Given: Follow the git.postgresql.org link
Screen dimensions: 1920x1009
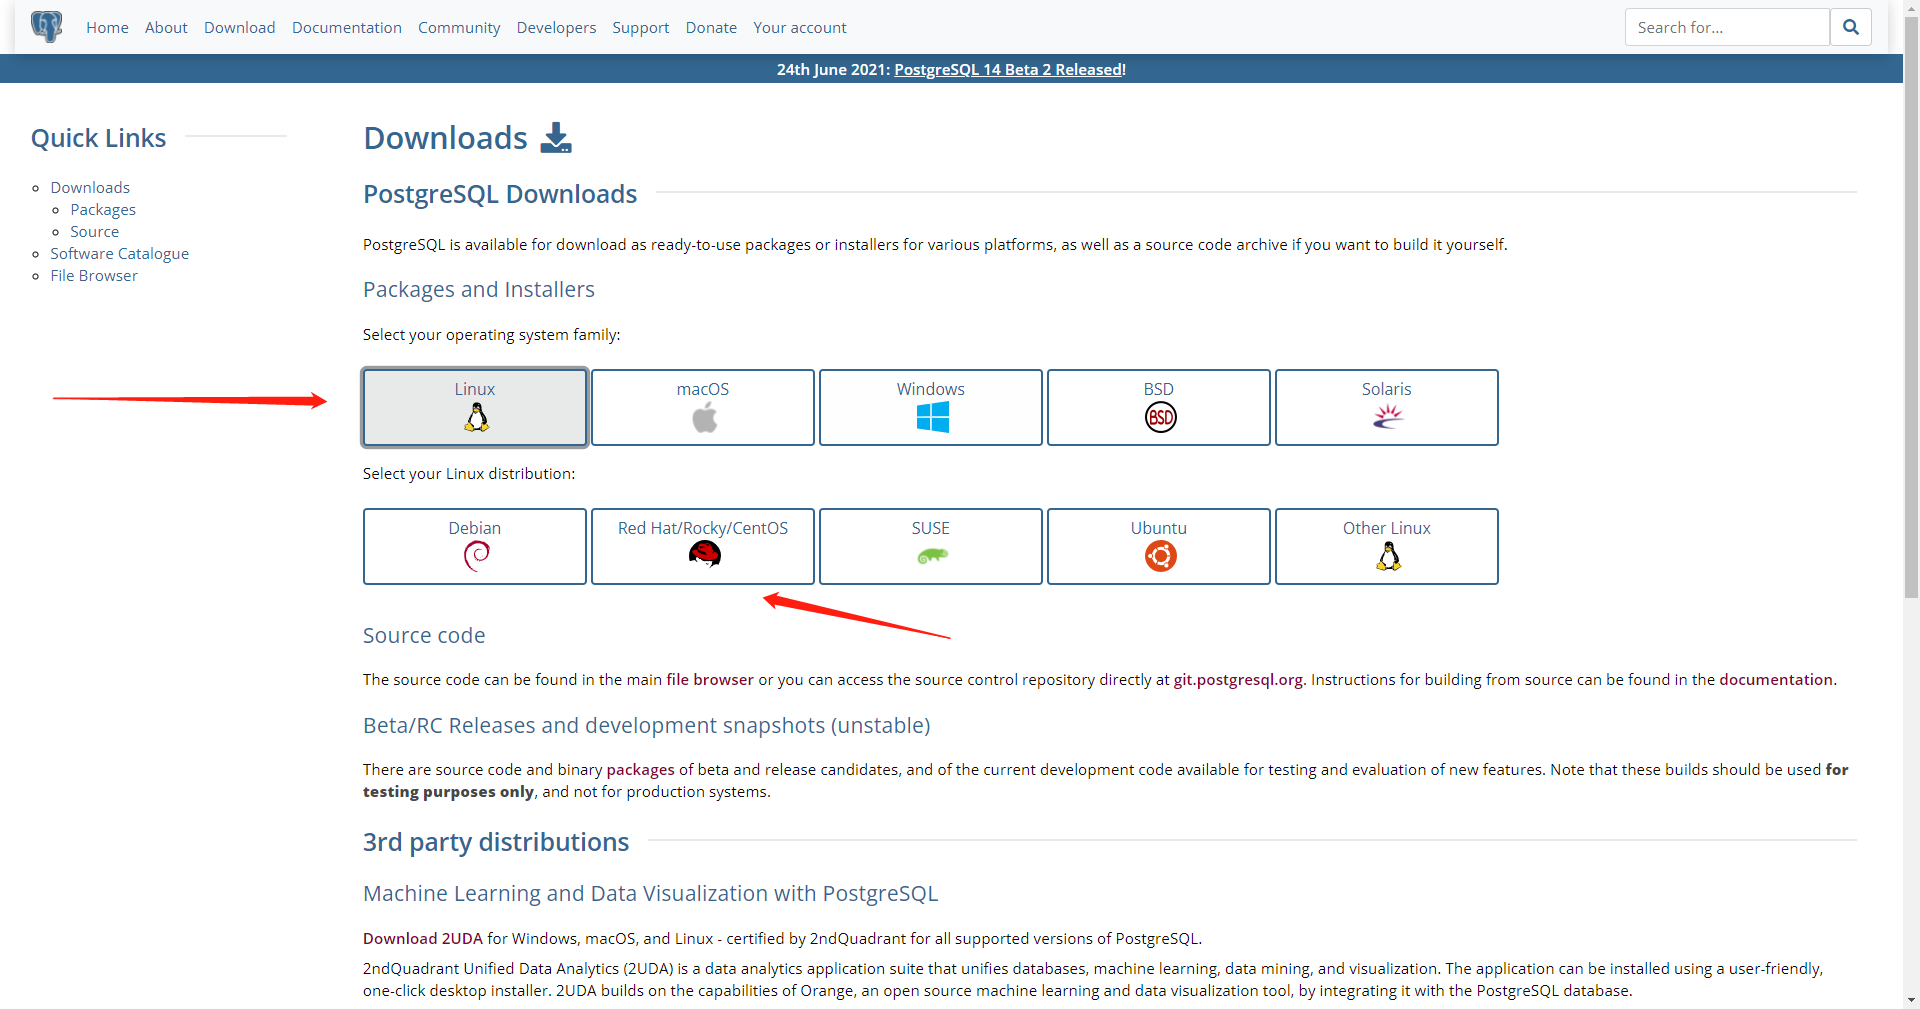Looking at the screenshot, I should (1238, 680).
